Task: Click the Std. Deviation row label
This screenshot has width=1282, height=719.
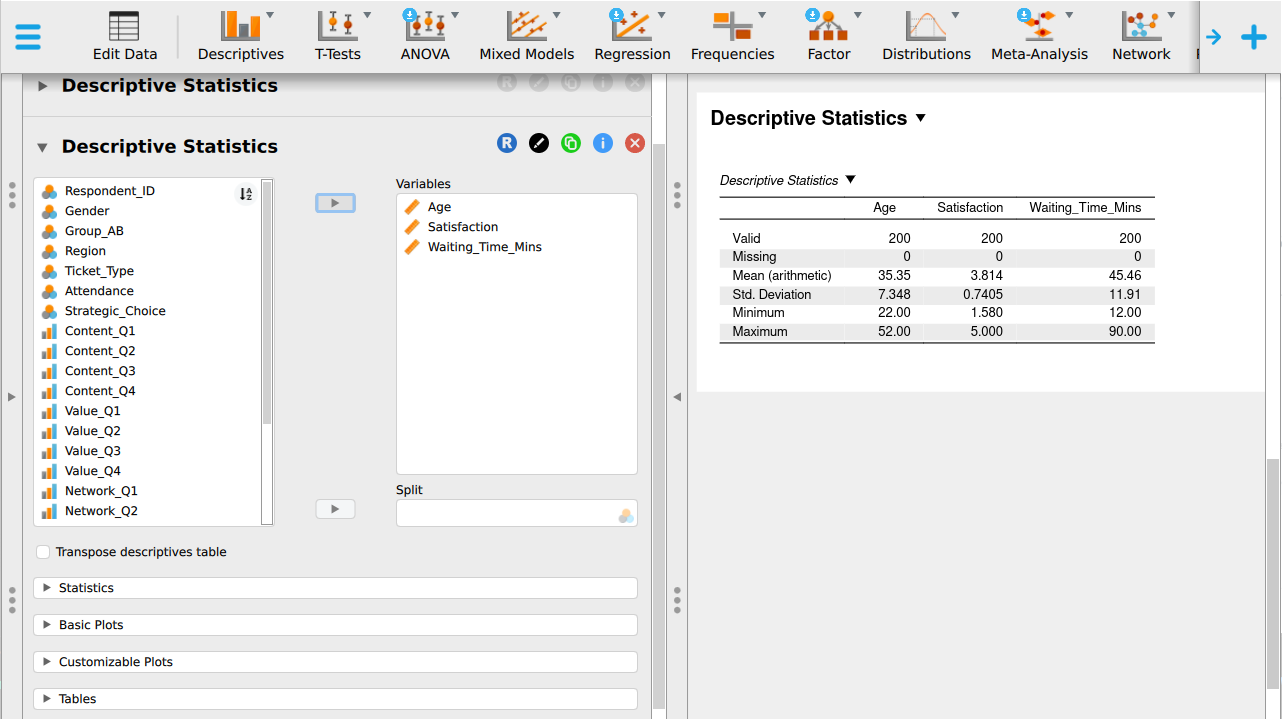Action: coord(772,295)
